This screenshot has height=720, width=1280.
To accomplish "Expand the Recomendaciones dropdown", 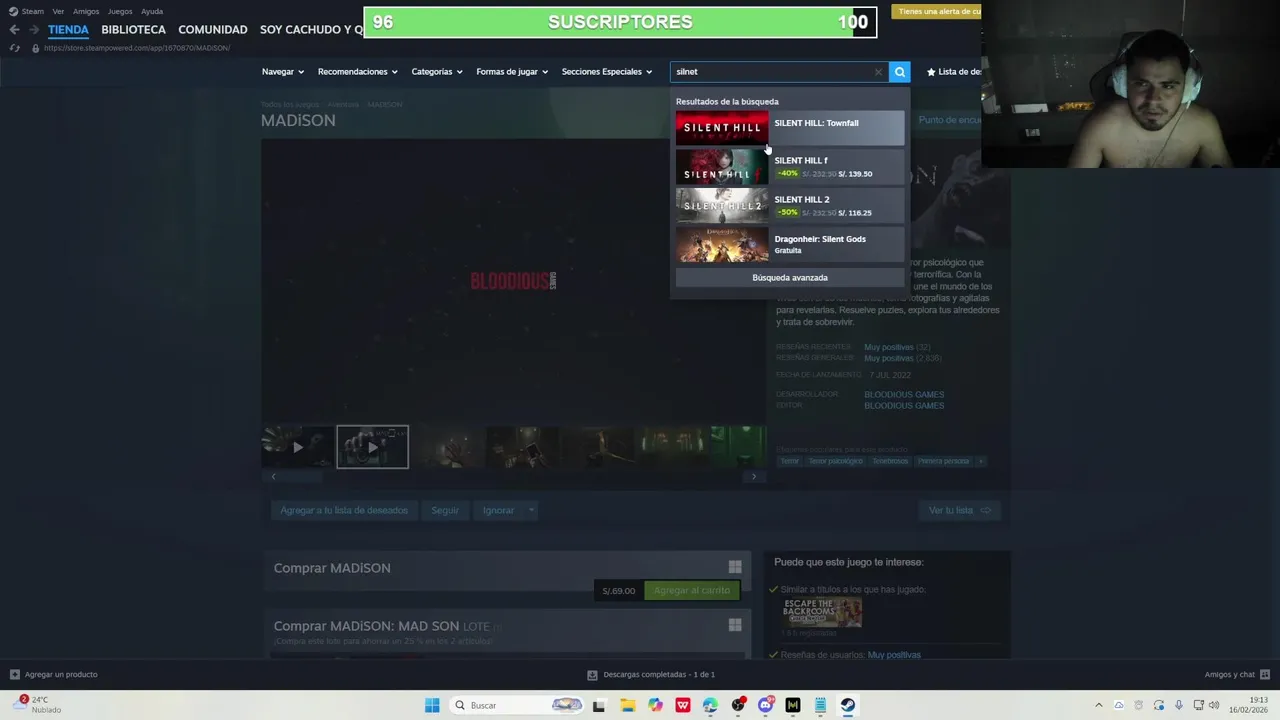I will [x=357, y=72].
